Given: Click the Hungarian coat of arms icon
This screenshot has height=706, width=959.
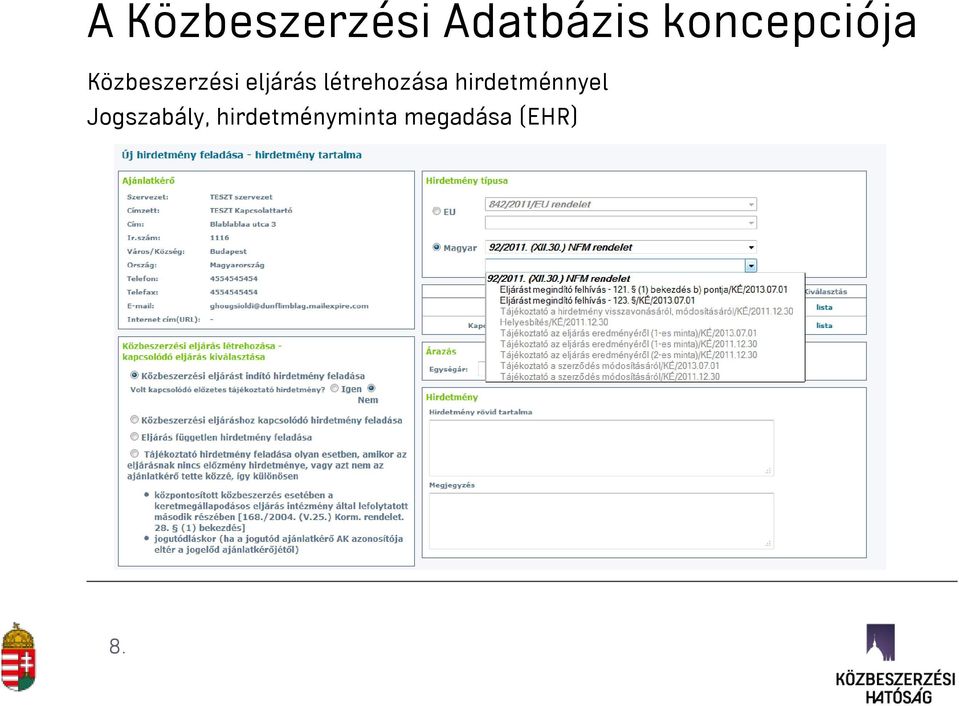Looking at the screenshot, I should (x=18, y=656).
